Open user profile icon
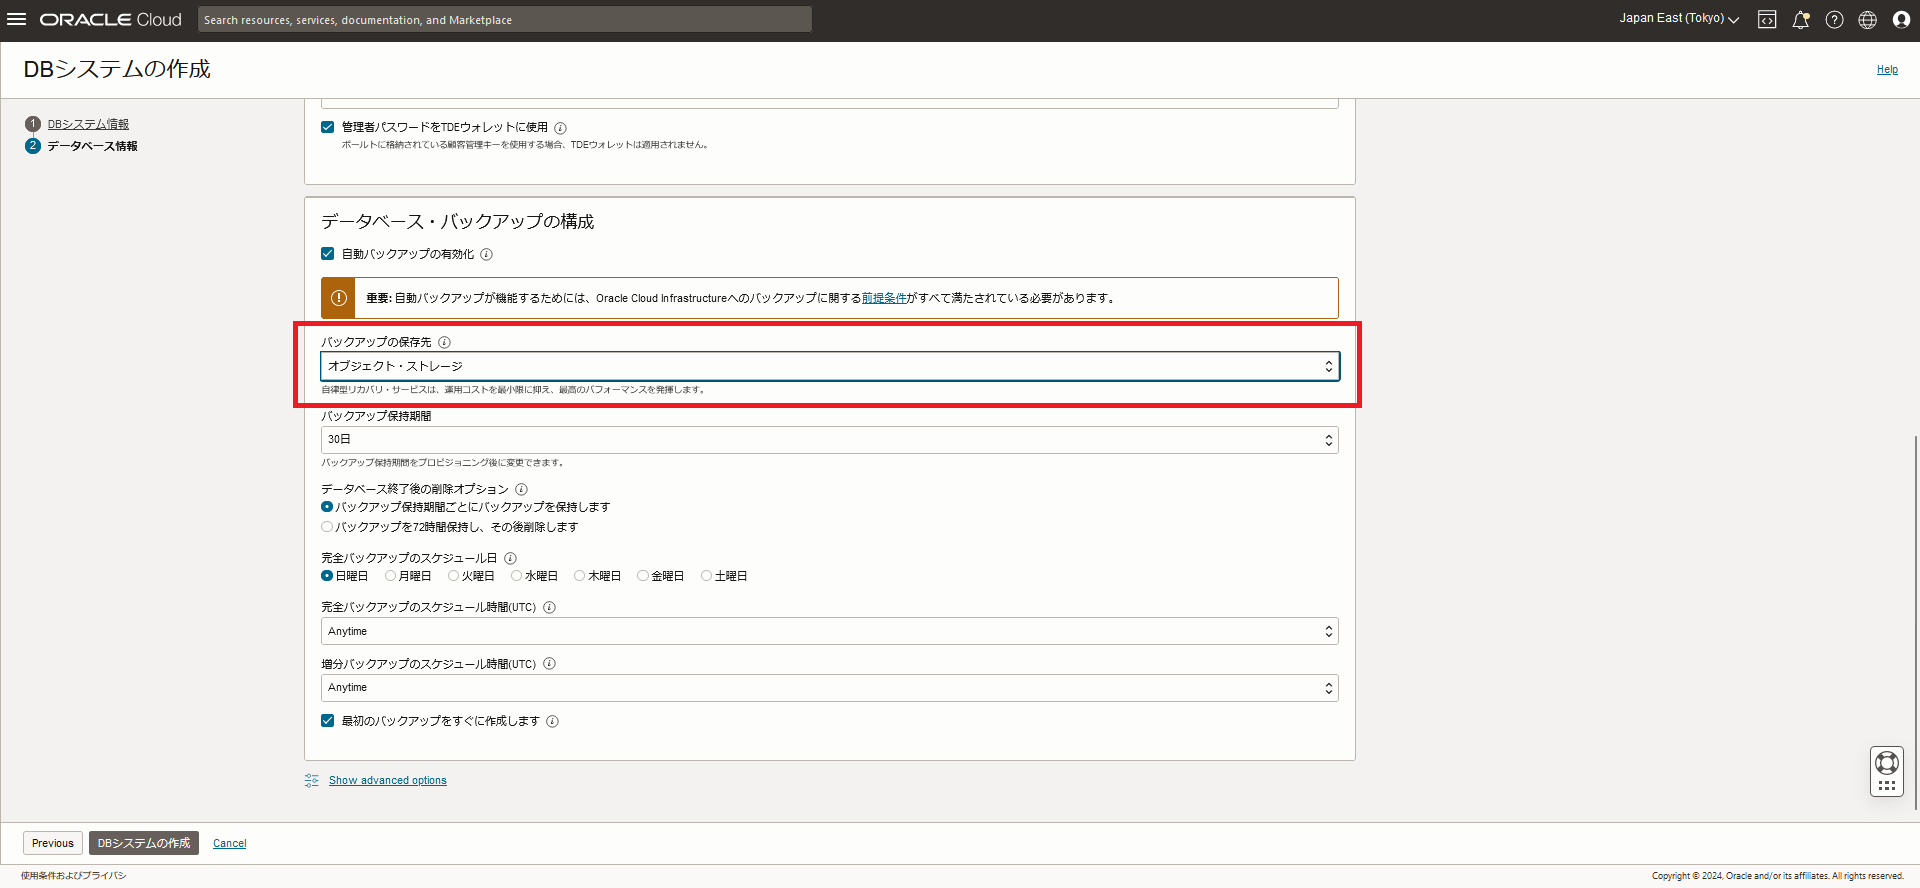The width and height of the screenshot is (1920, 888). (1901, 20)
